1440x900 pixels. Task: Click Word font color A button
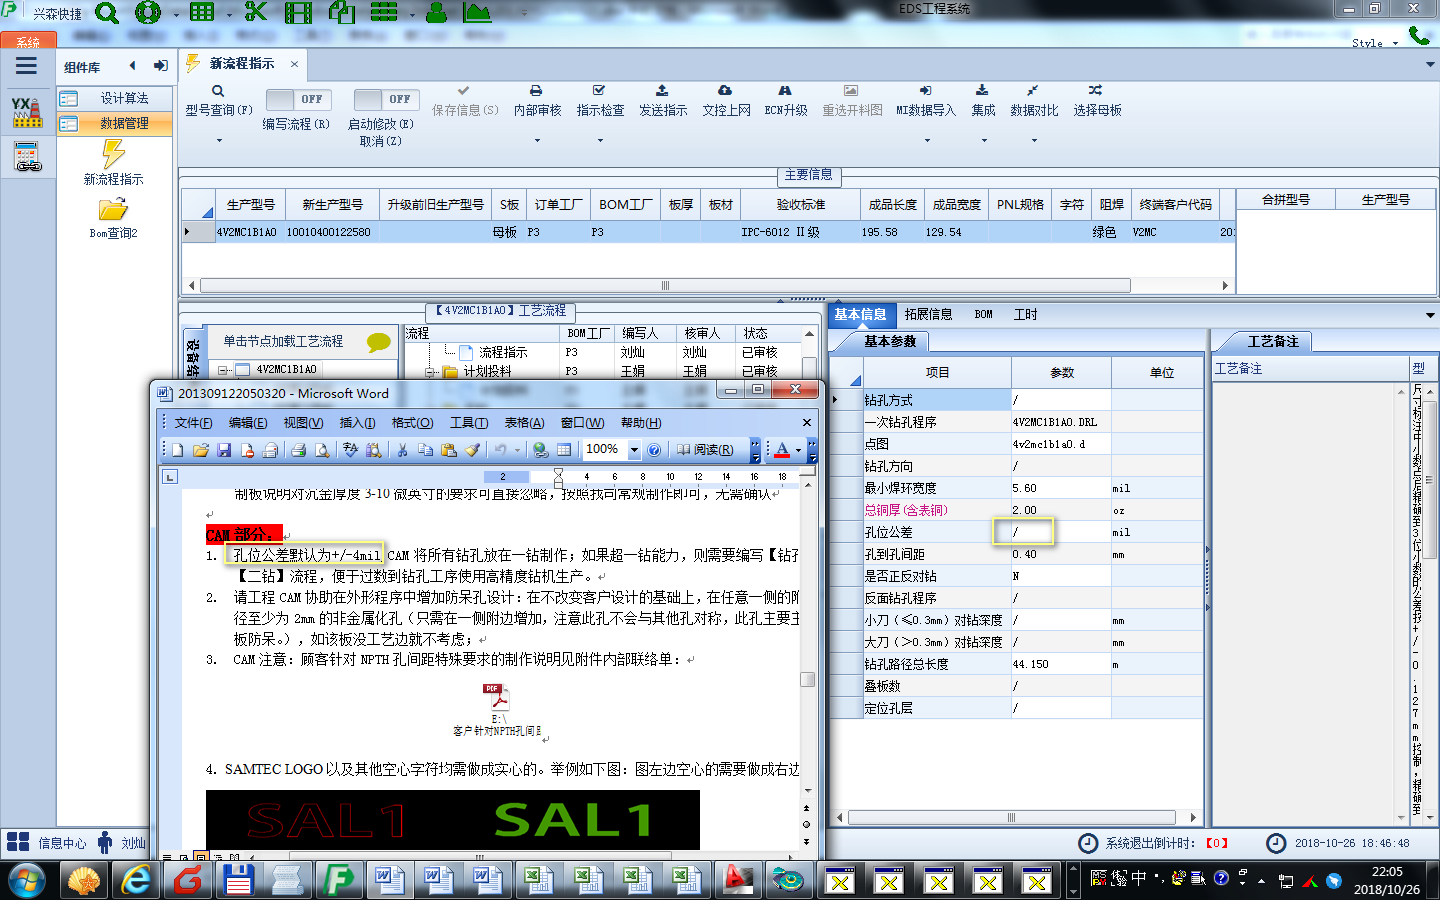pos(782,450)
